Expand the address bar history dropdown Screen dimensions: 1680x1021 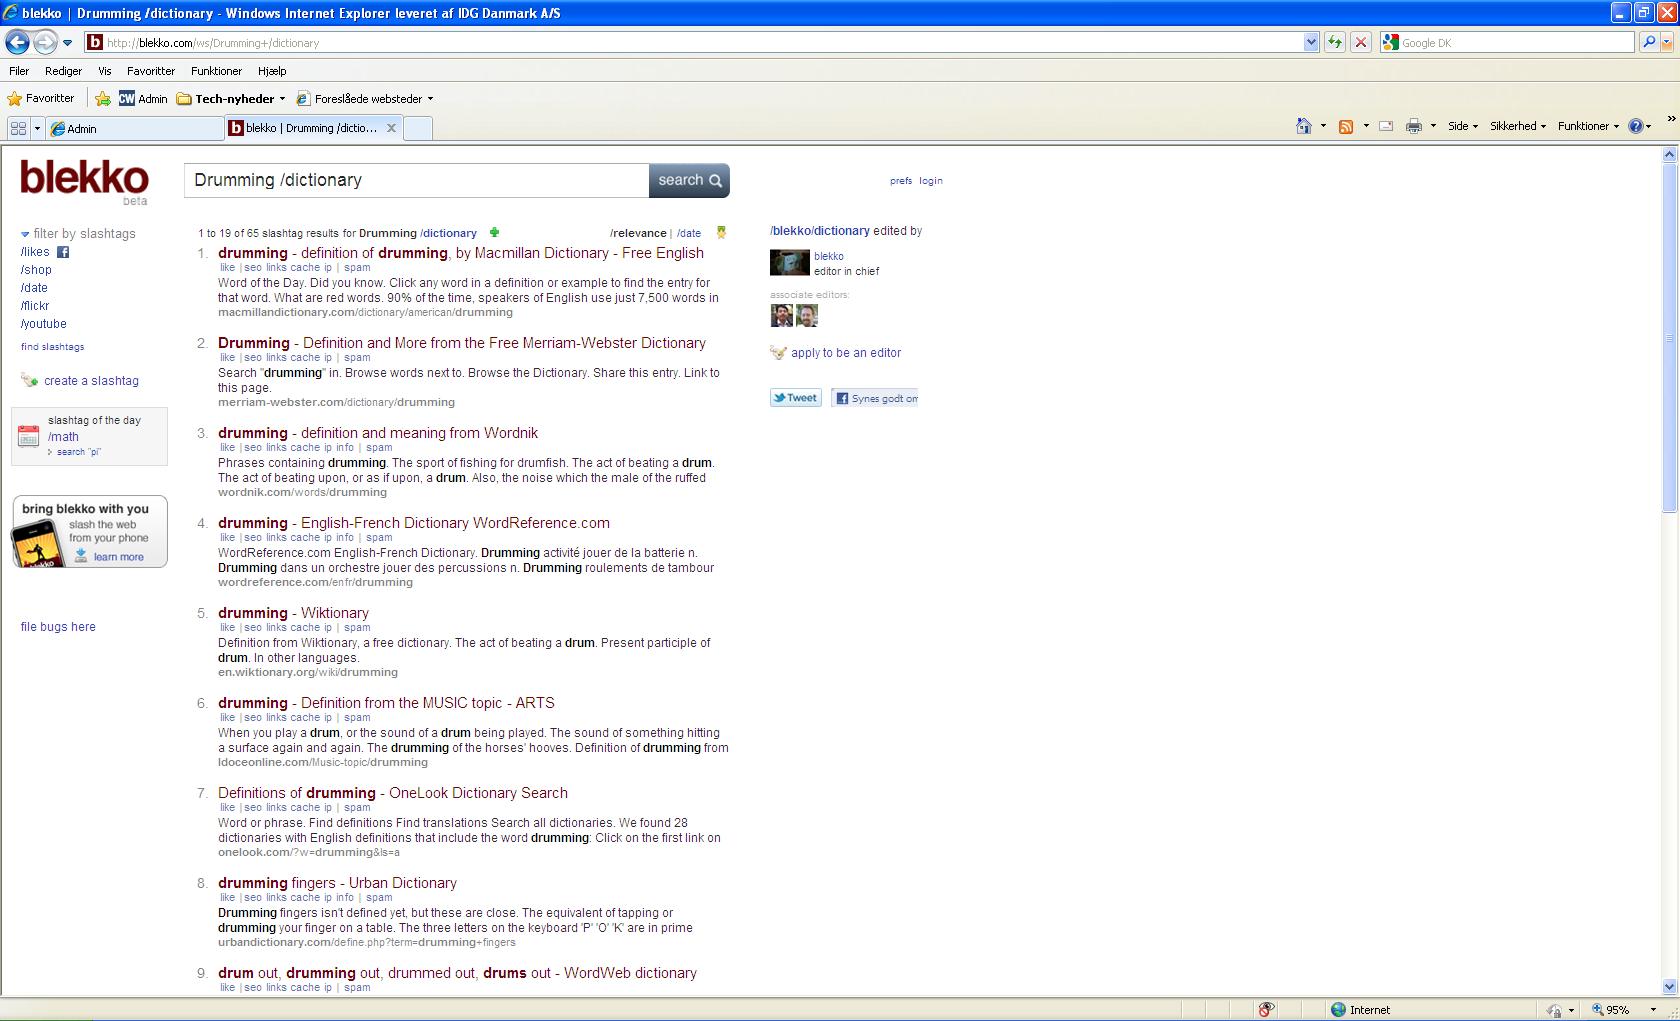tap(1311, 42)
